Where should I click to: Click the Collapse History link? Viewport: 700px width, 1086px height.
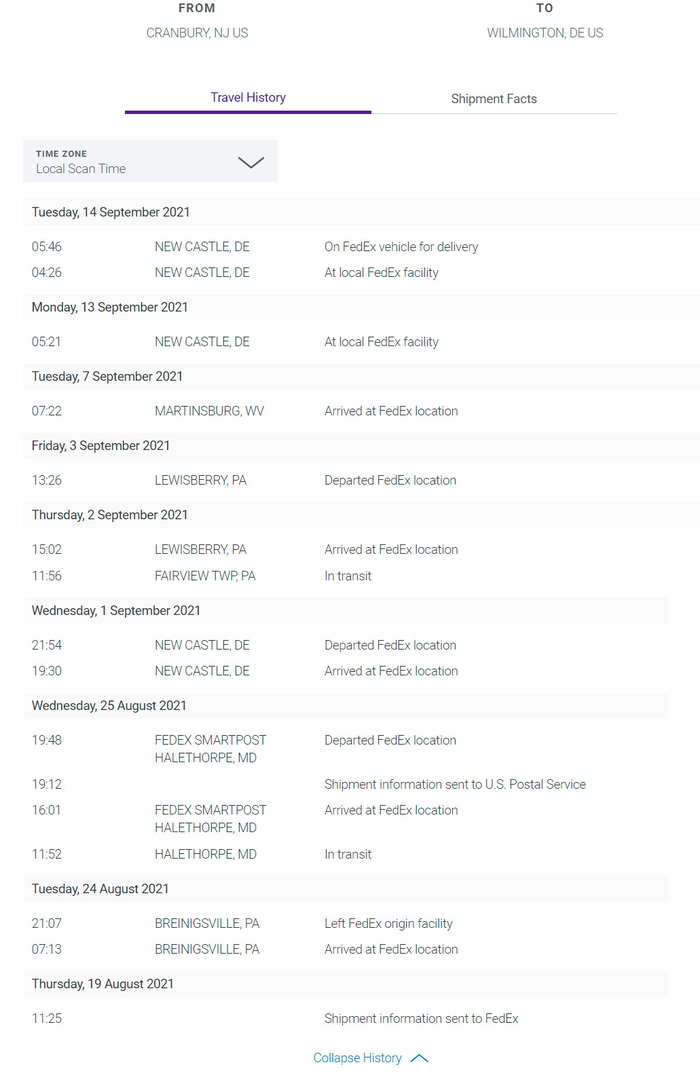(x=357, y=1058)
